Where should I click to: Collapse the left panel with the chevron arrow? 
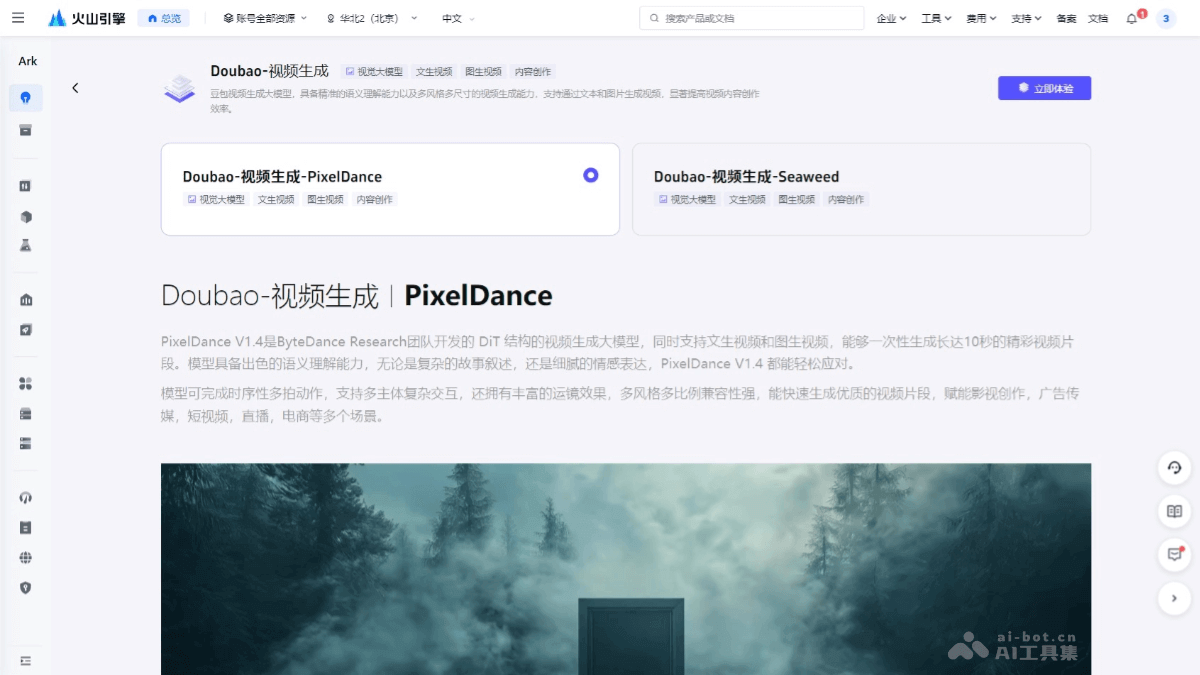(x=76, y=87)
